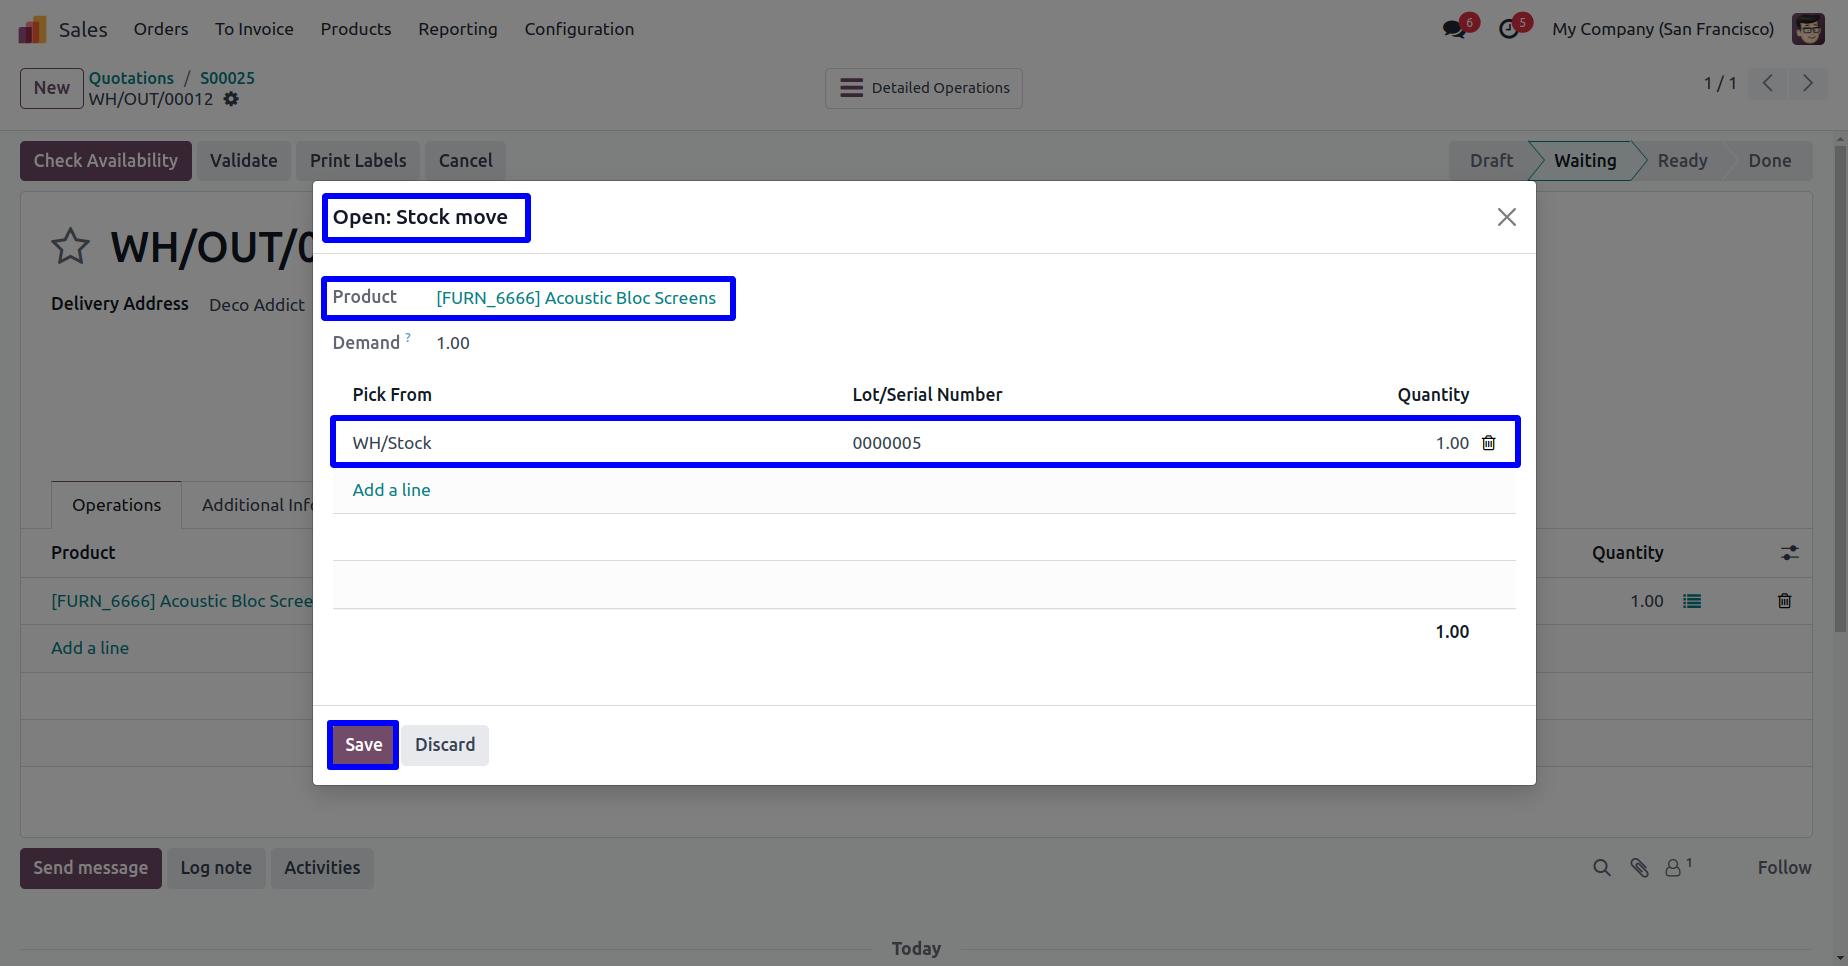The image size is (1848, 966).
Task: Add a line in the stock move dialog
Action: click(391, 490)
